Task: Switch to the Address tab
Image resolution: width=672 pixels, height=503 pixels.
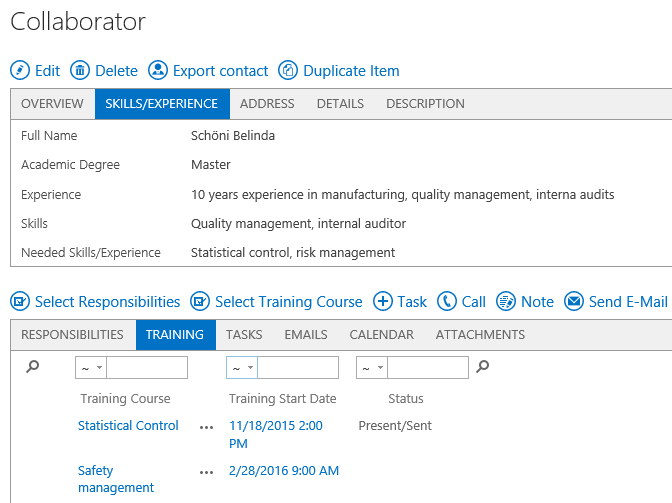Action: [267, 104]
